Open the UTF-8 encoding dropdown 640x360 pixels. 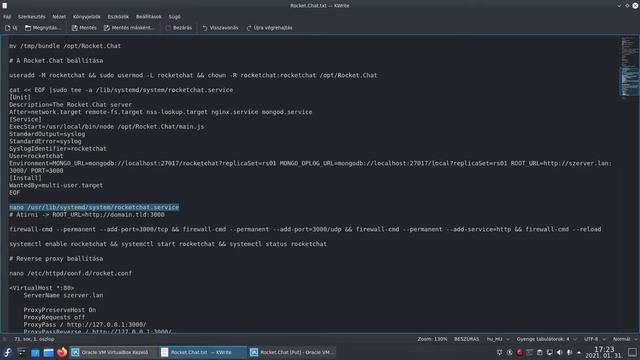[x=595, y=339]
